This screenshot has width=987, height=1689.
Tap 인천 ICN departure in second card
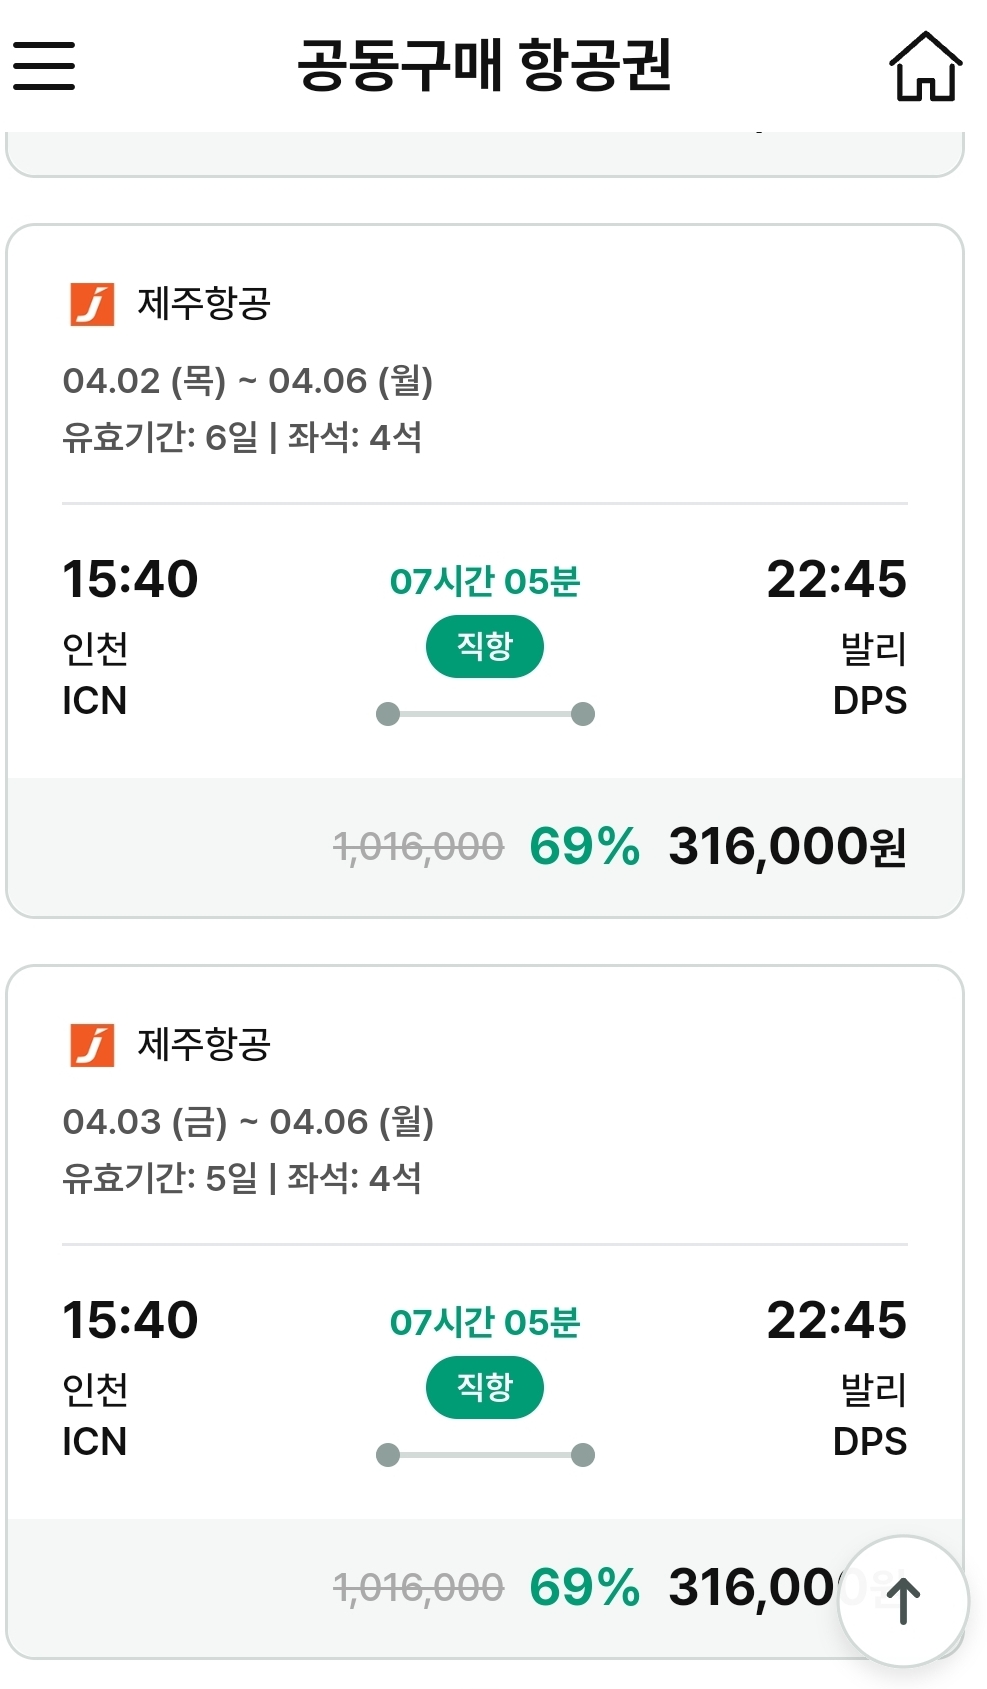point(95,1416)
